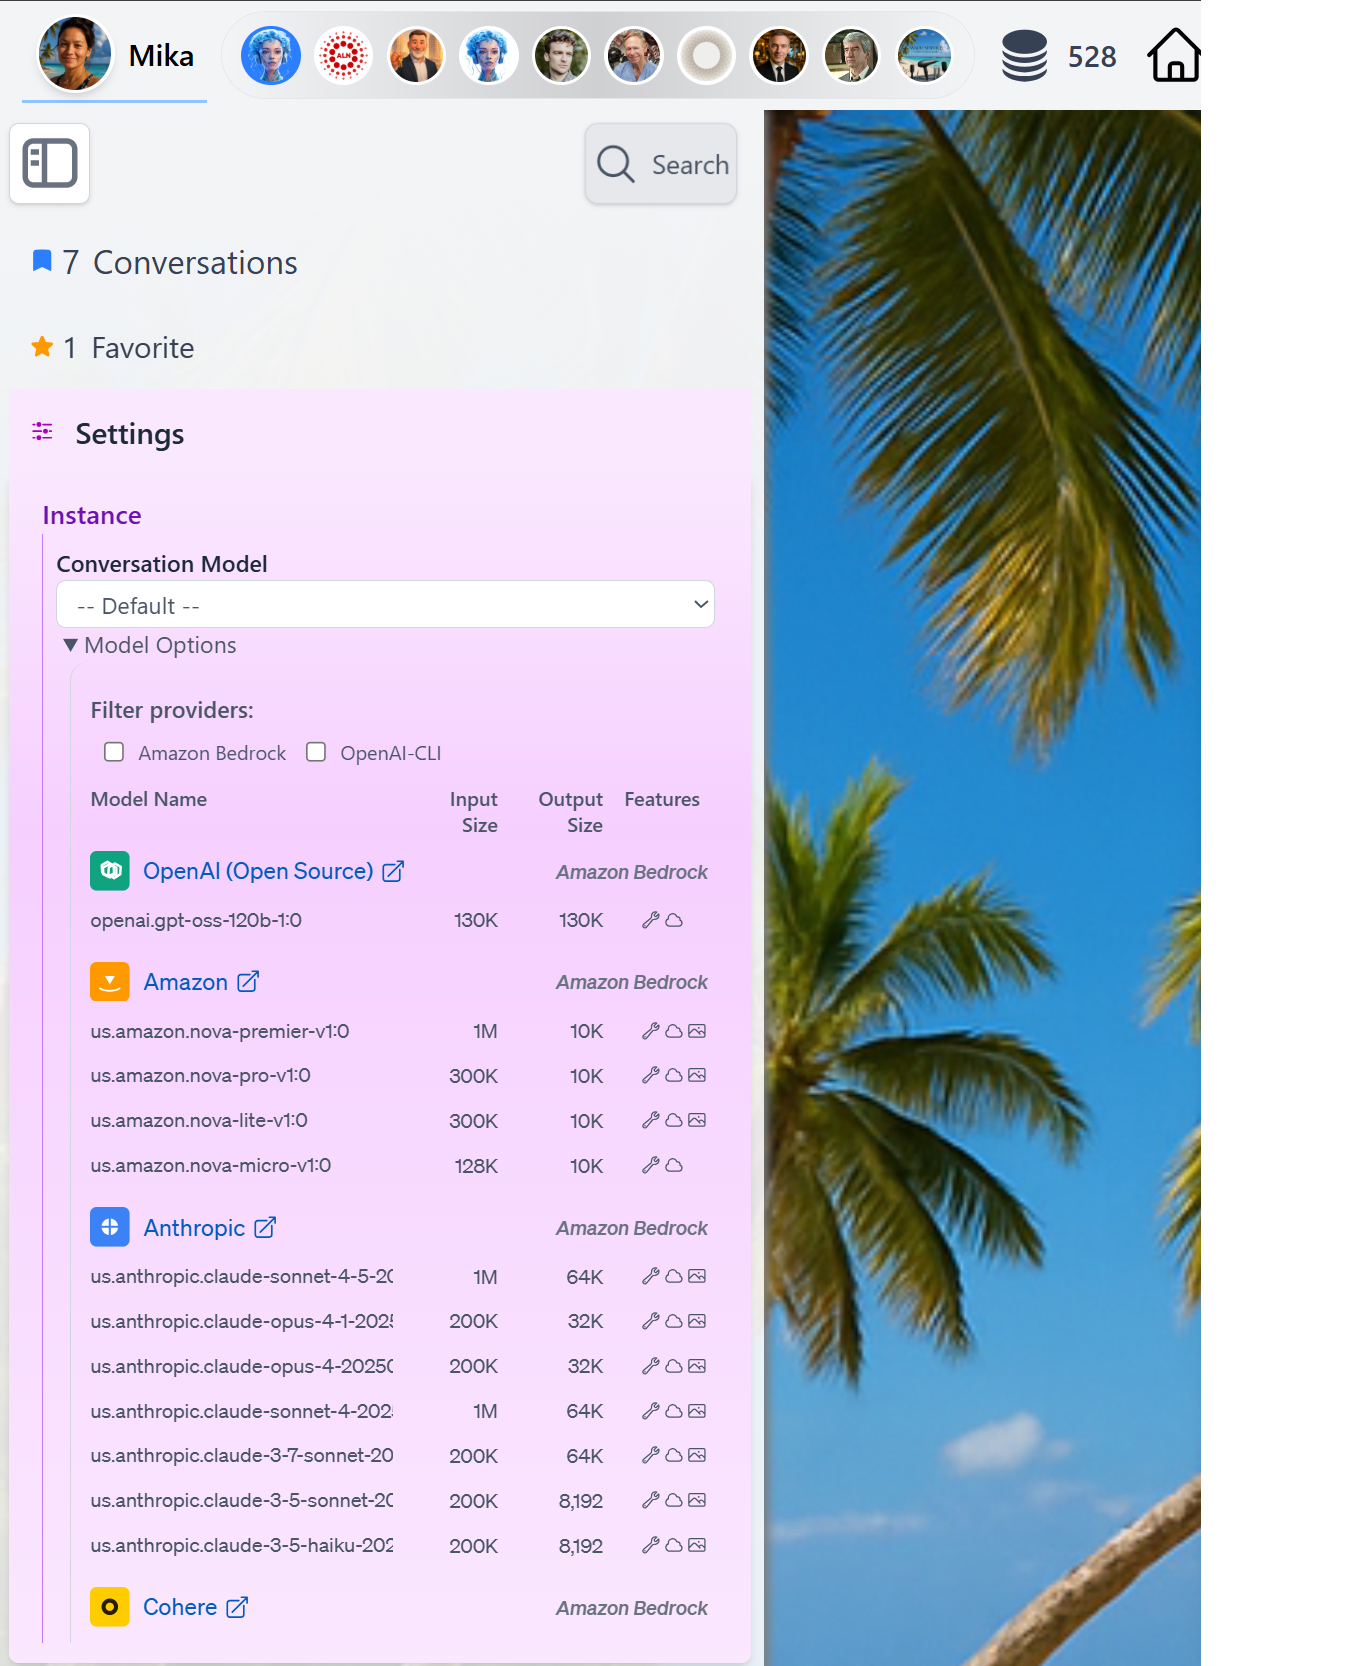Screen dimensions: 1355x1666
Task: Toggle the sidebar panel layout icon
Action: (x=50, y=163)
